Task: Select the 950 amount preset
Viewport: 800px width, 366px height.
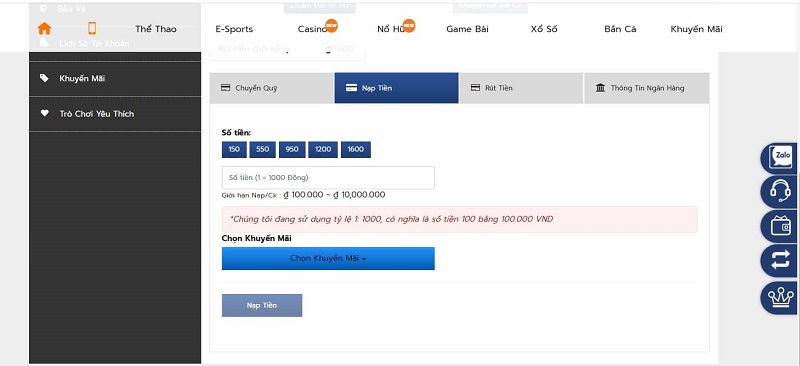Action: 292,150
